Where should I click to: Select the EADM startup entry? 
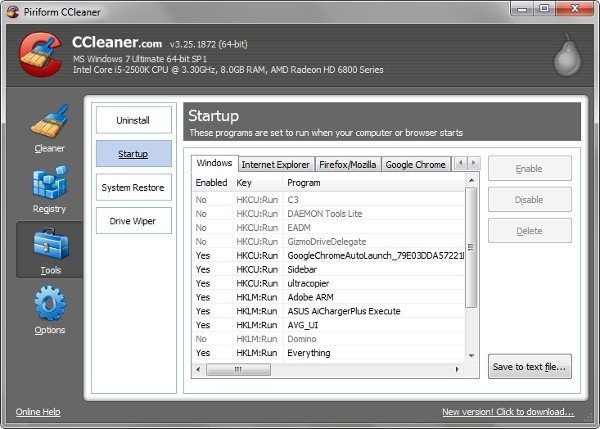pyautogui.click(x=328, y=228)
